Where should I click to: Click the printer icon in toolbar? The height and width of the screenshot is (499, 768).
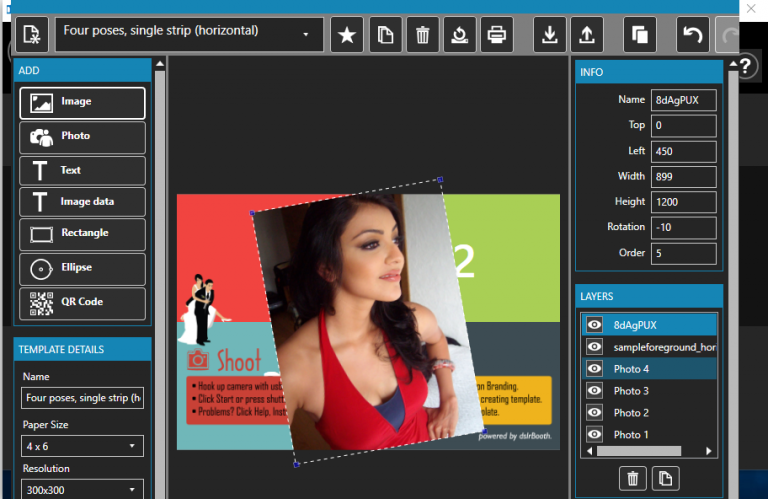497,34
